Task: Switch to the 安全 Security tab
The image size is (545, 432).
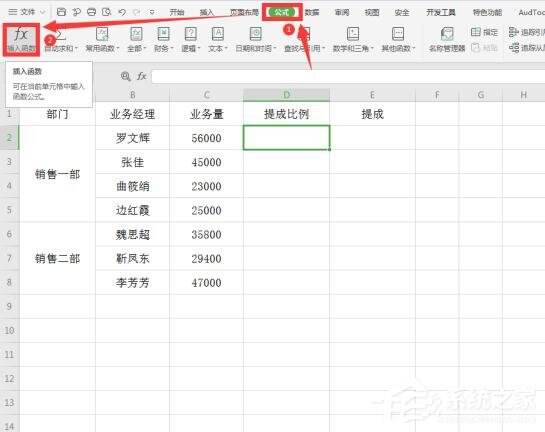Action: 402,13
